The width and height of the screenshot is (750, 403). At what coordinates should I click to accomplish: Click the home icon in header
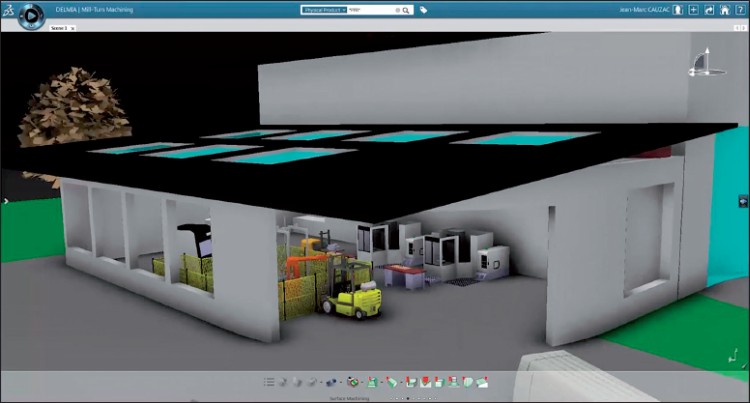pos(724,10)
